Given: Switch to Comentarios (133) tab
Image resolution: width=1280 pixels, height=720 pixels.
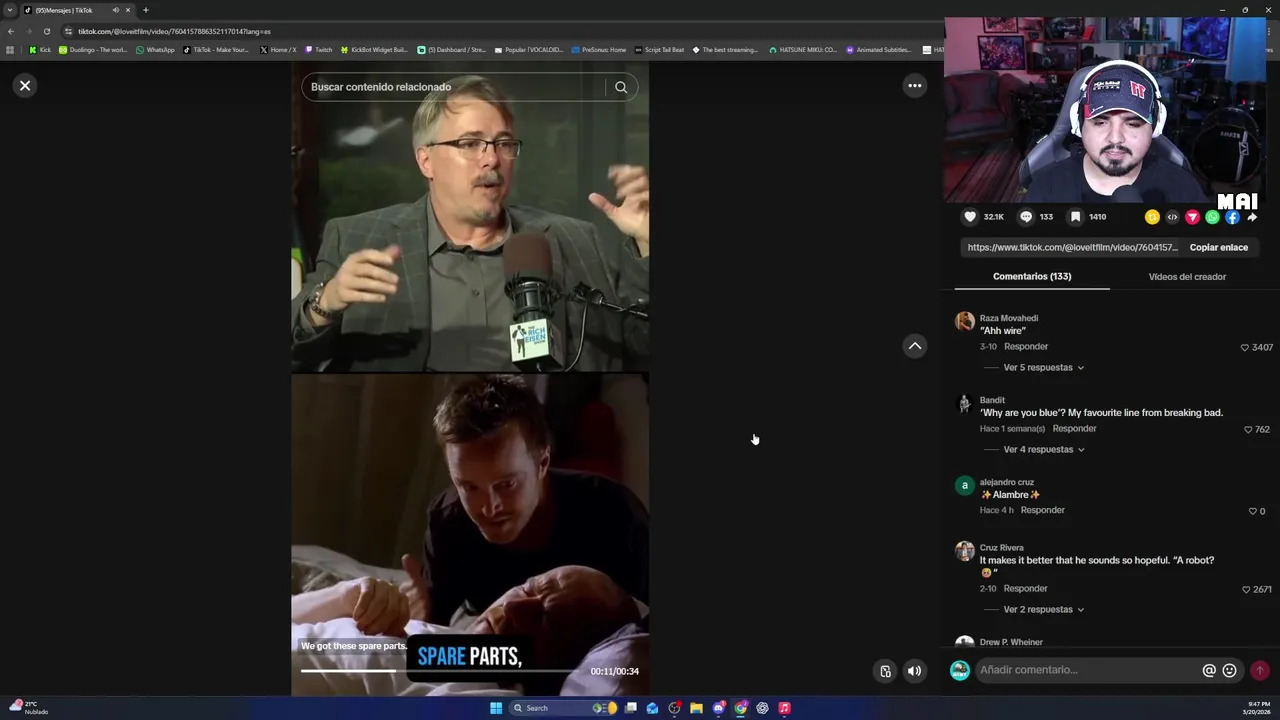Looking at the screenshot, I should (x=1032, y=277).
